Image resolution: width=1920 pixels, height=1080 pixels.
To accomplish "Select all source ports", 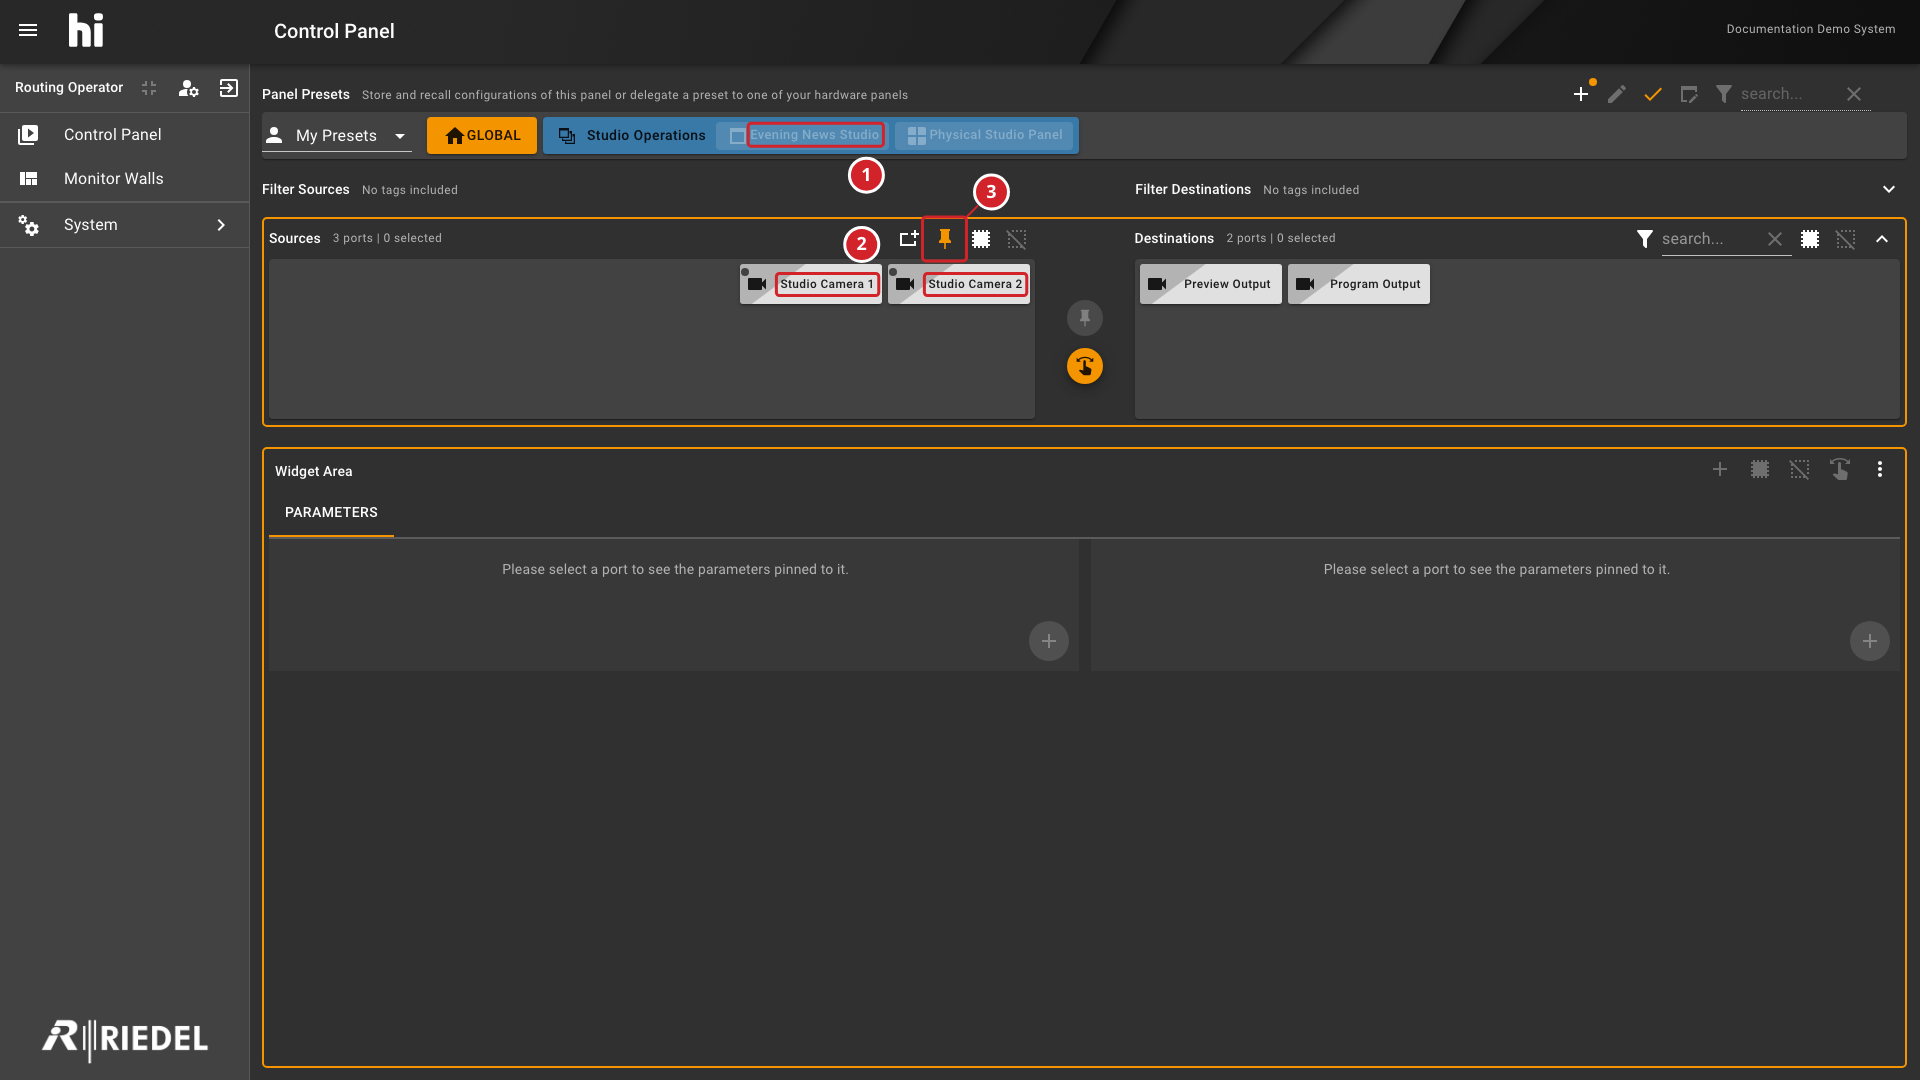I will coord(981,239).
